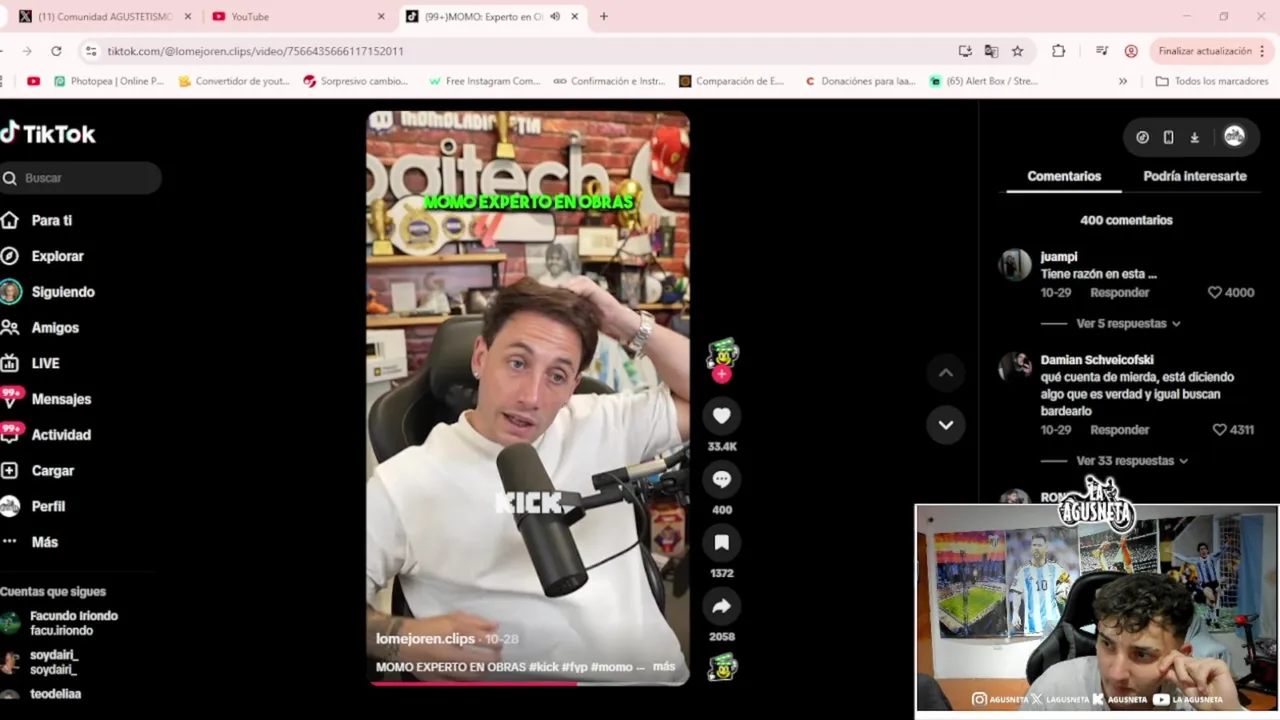
Task: Switch to the Comentarios tab
Action: pos(1064,176)
